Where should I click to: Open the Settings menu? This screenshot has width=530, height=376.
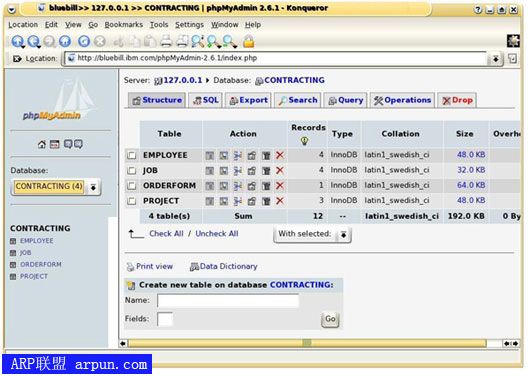tap(189, 25)
